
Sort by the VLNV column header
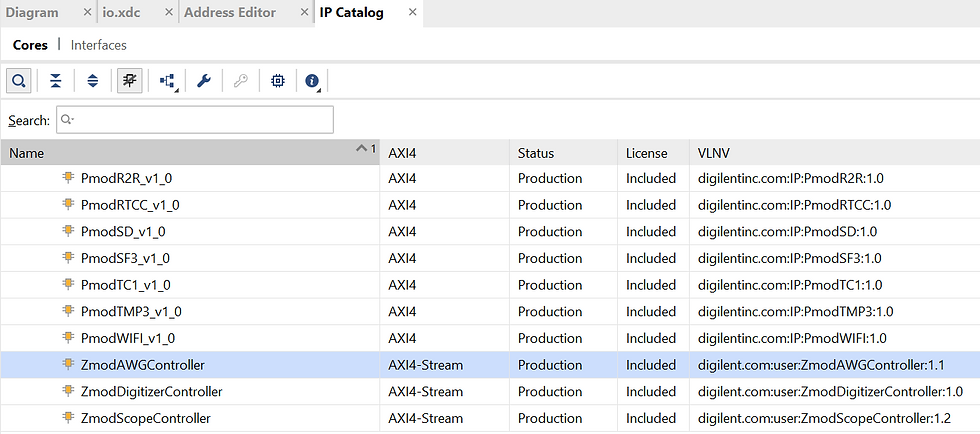tap(834, 153)
